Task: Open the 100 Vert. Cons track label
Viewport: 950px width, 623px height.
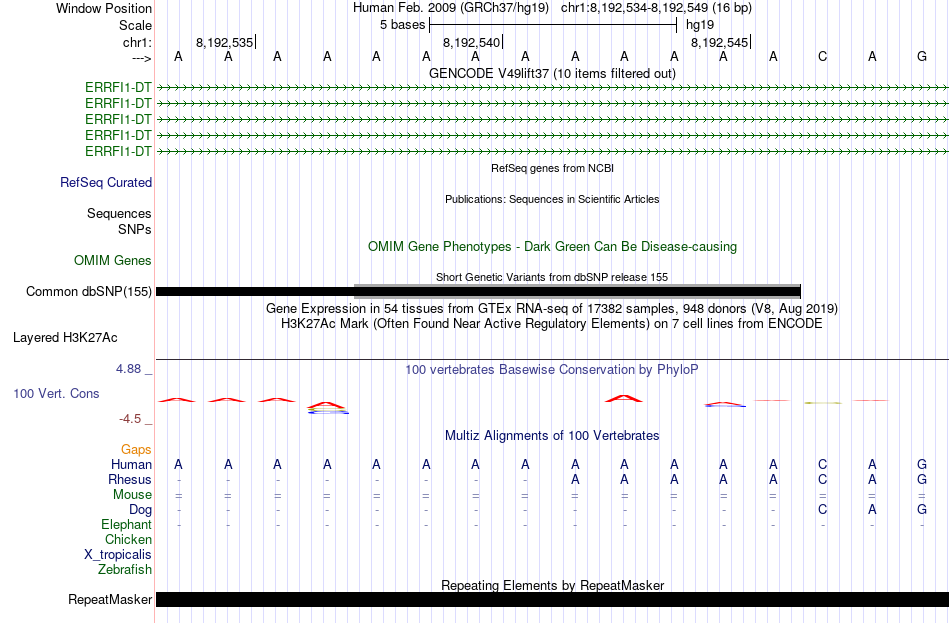Action: (x=56, y=393)
